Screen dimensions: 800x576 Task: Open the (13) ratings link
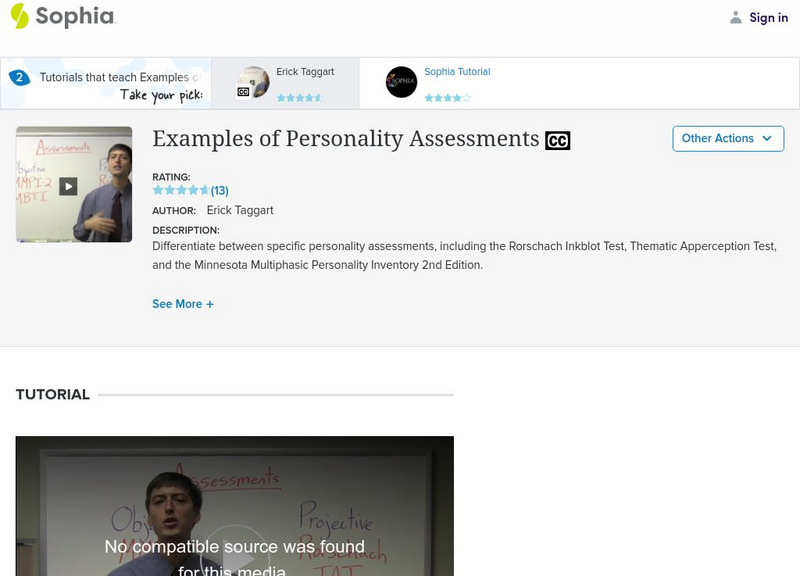tap(219, 188)
